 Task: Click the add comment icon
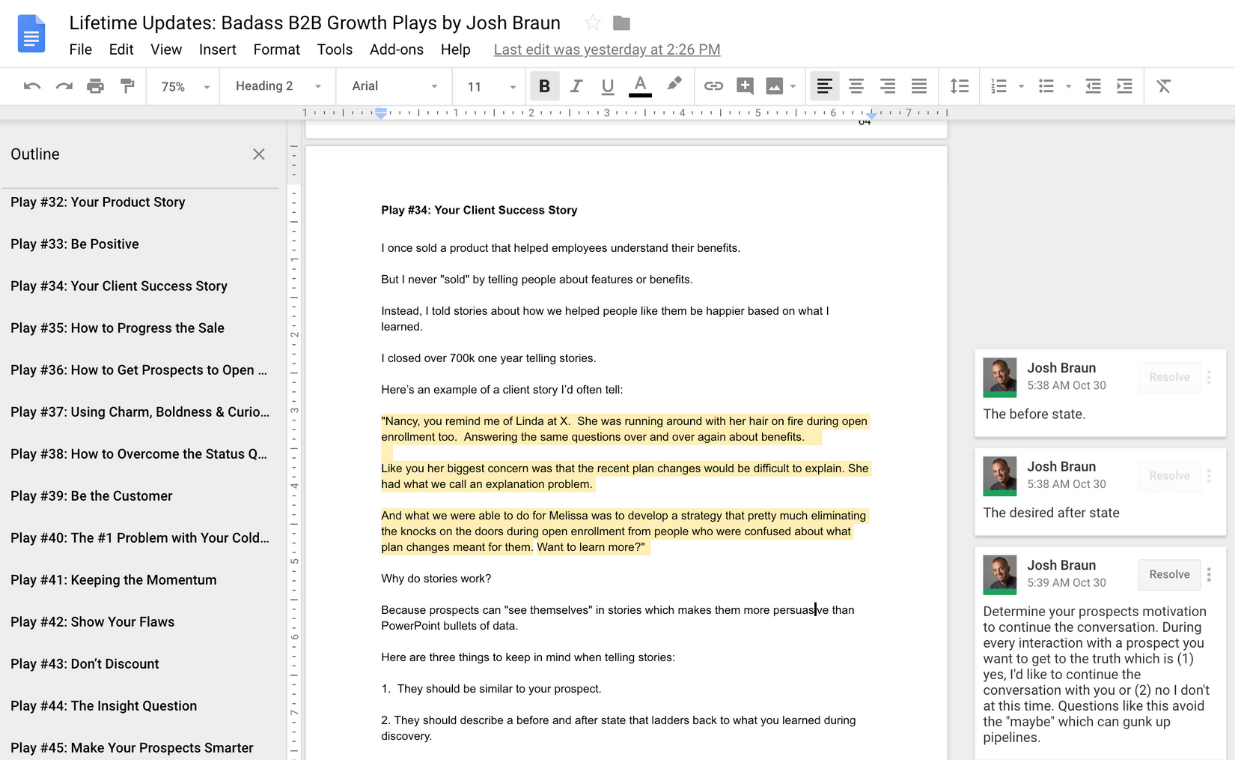744,86
